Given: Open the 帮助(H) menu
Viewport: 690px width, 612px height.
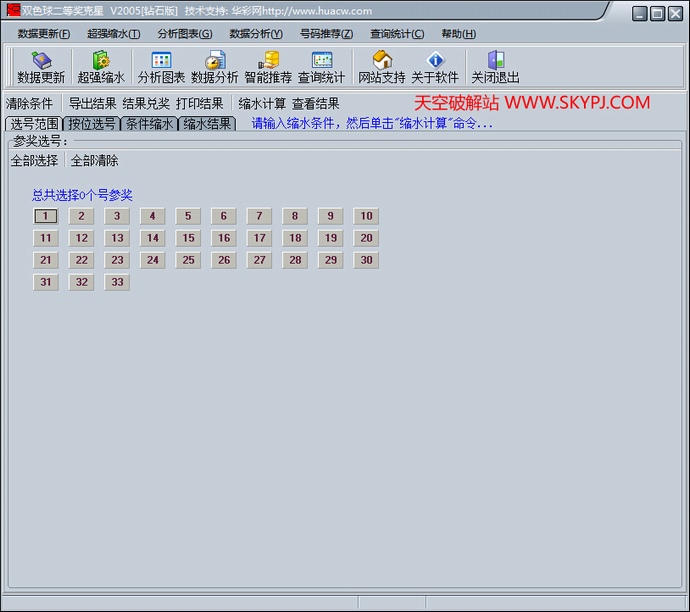Looking at the screenshot, I should pos(458,34).
